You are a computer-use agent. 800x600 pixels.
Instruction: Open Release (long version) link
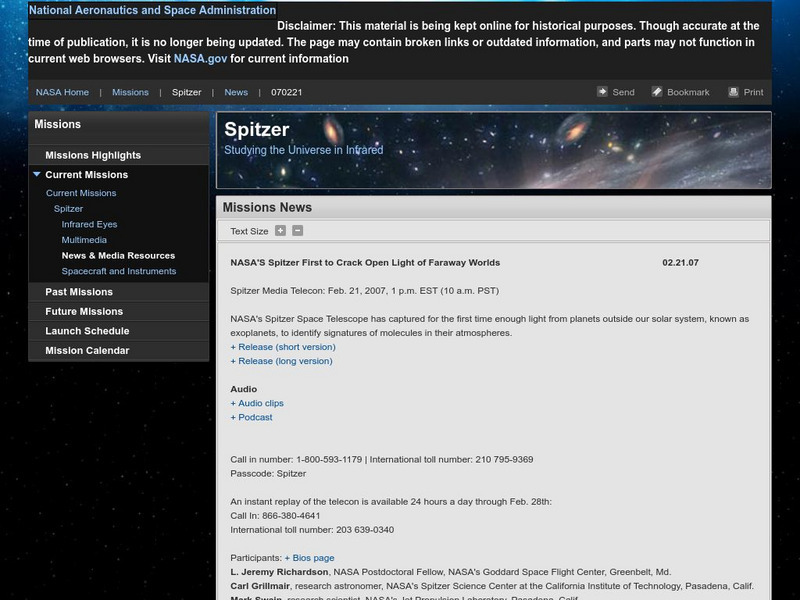(281, 361)
